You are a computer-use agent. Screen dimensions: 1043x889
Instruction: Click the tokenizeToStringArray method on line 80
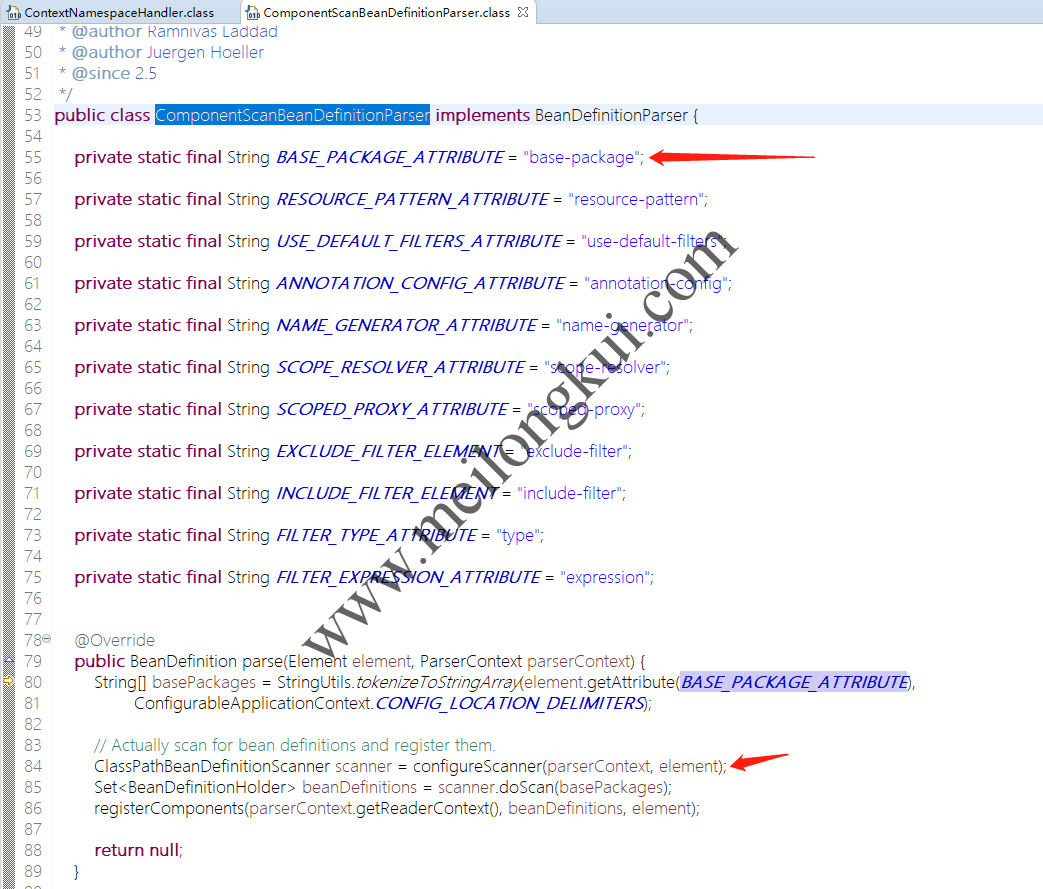[x=432, y=682]
